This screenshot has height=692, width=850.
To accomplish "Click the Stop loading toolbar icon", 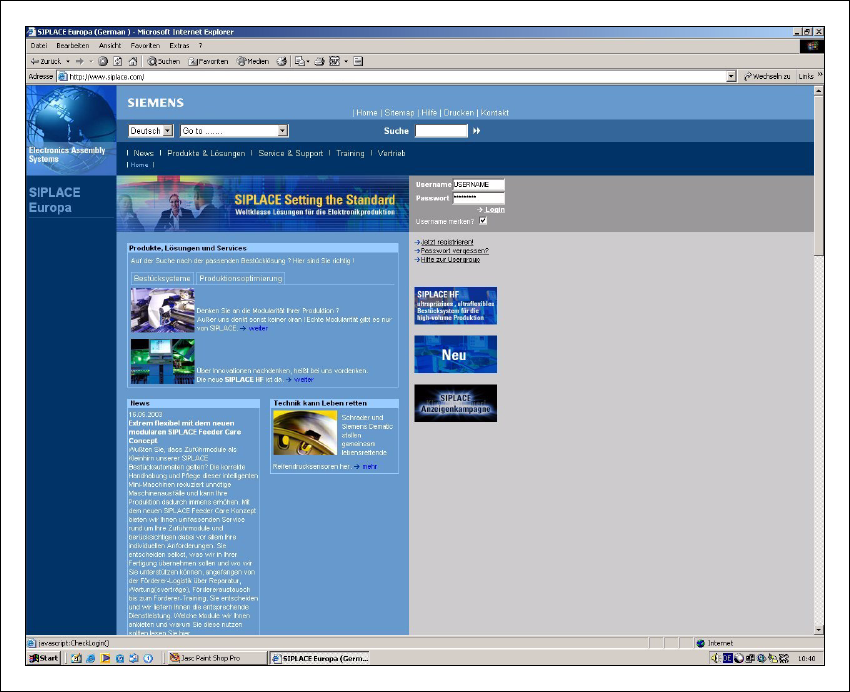I will 103,61.
